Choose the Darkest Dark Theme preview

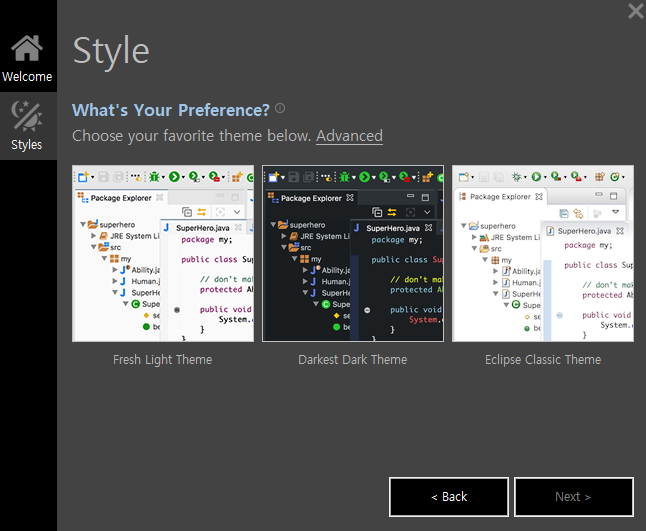point(353,253)
